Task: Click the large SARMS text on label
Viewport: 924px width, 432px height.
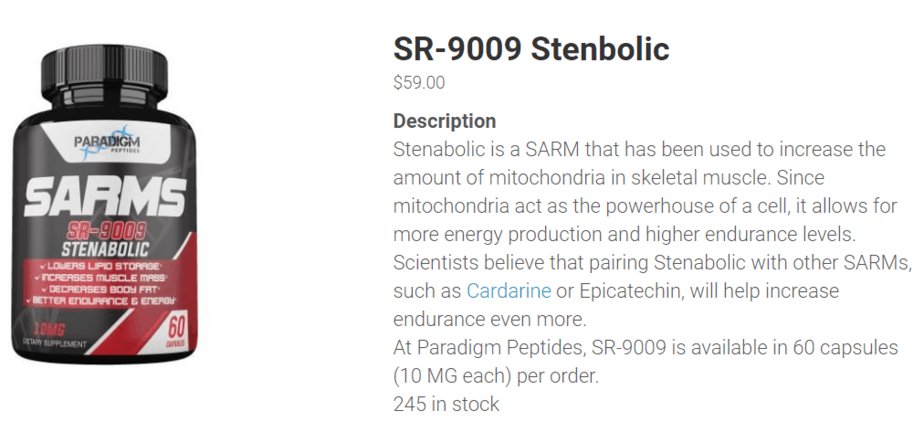Action: pyautogui.click(x=105, y=197)
